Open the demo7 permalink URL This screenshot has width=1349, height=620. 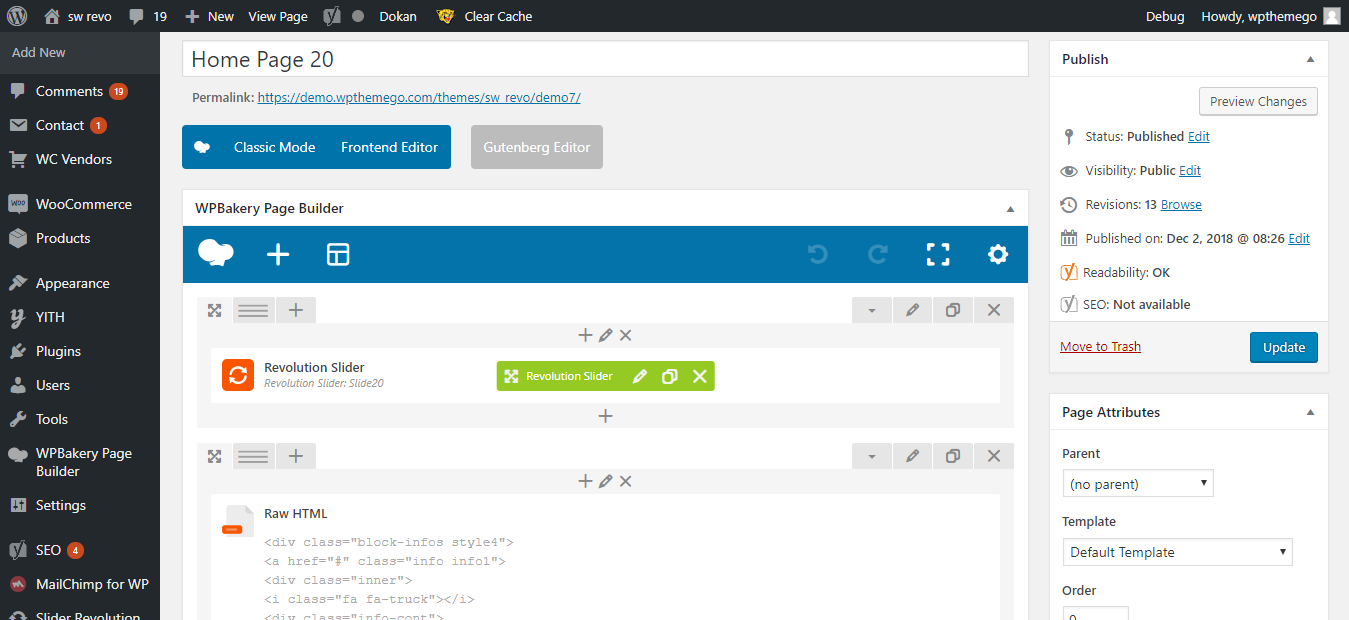(x=419, y=98)
